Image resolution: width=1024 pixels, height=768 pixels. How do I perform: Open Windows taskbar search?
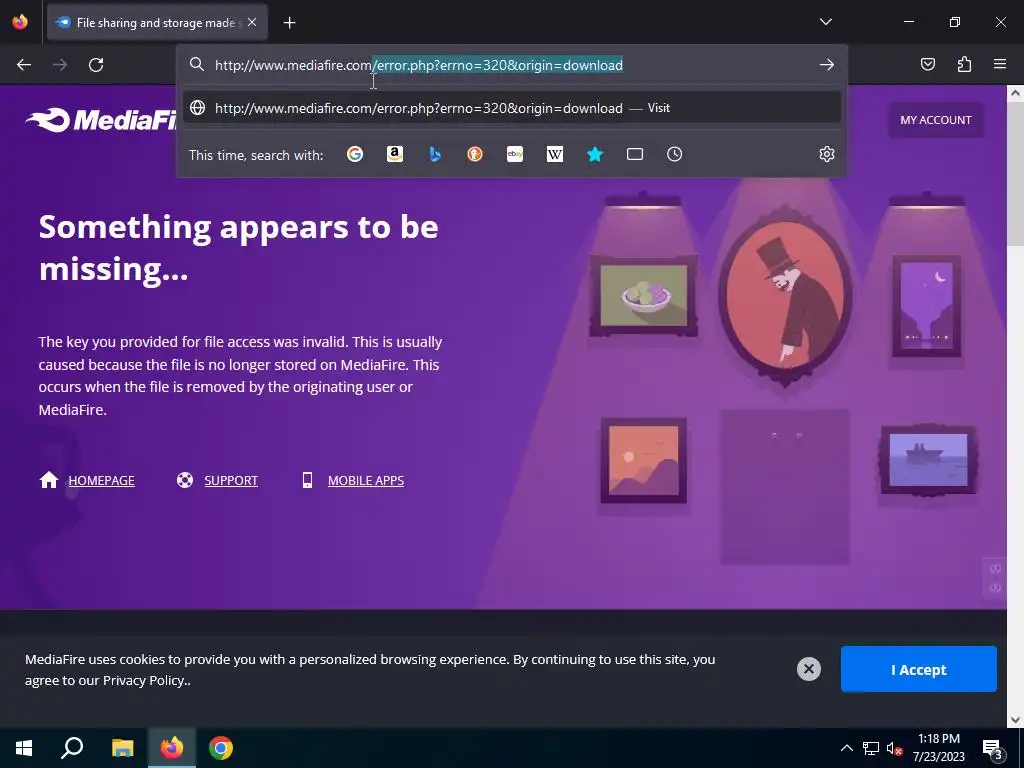coord(72,748)
